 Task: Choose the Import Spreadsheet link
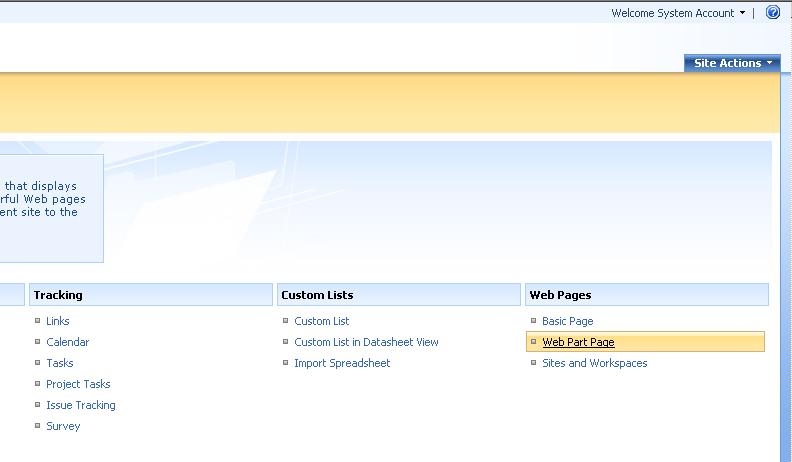[x=342, y=363]
